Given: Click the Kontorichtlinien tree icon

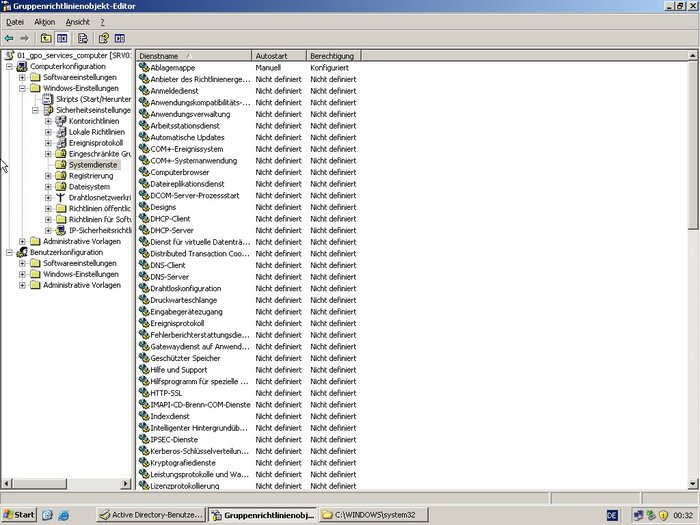Looking at the screenshot, I should click(x=61, y=121).
